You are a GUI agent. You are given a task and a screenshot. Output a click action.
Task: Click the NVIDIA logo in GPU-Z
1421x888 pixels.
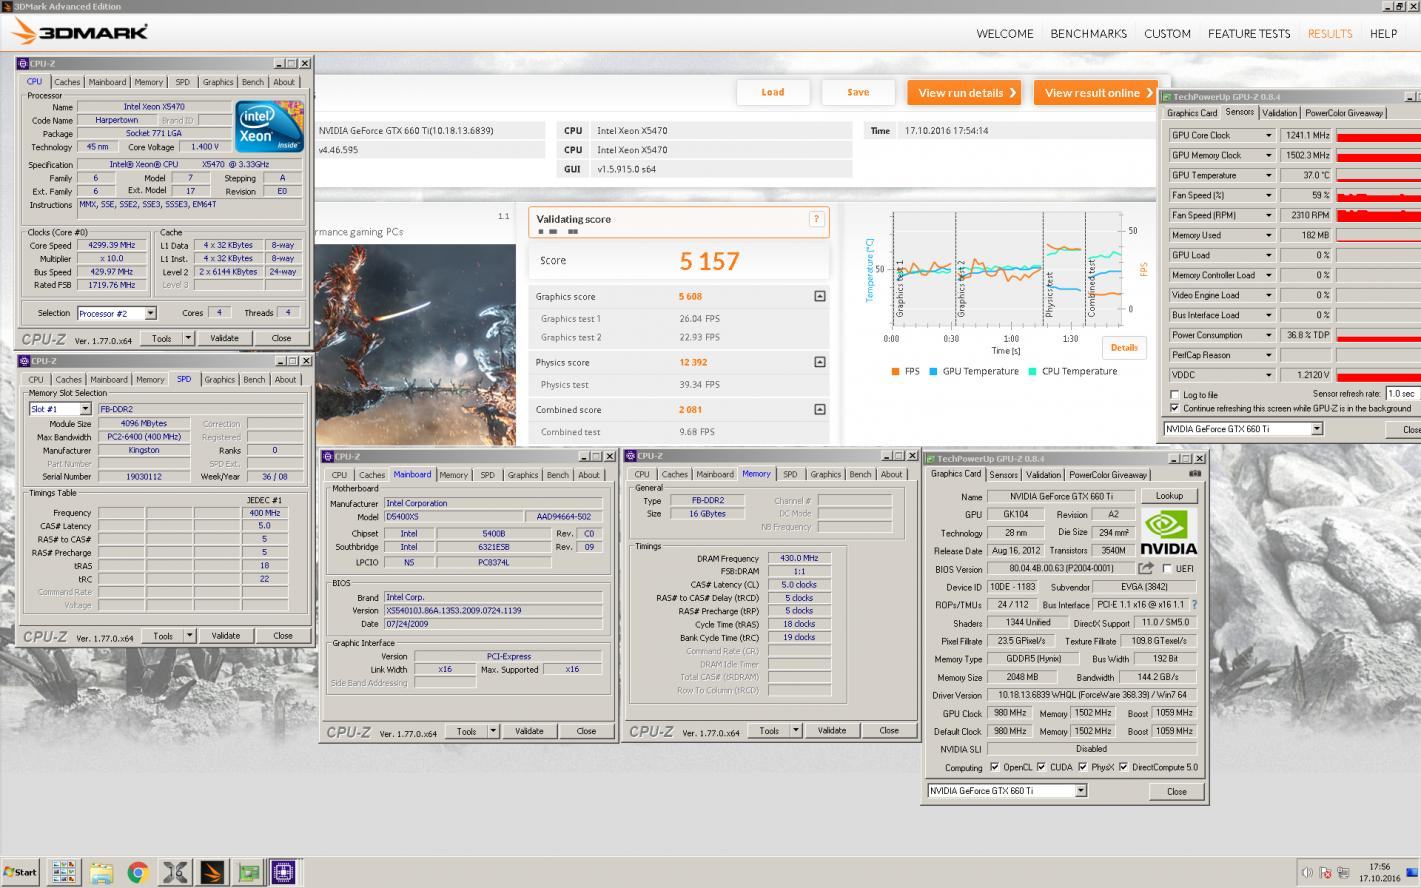(1168, 532)
